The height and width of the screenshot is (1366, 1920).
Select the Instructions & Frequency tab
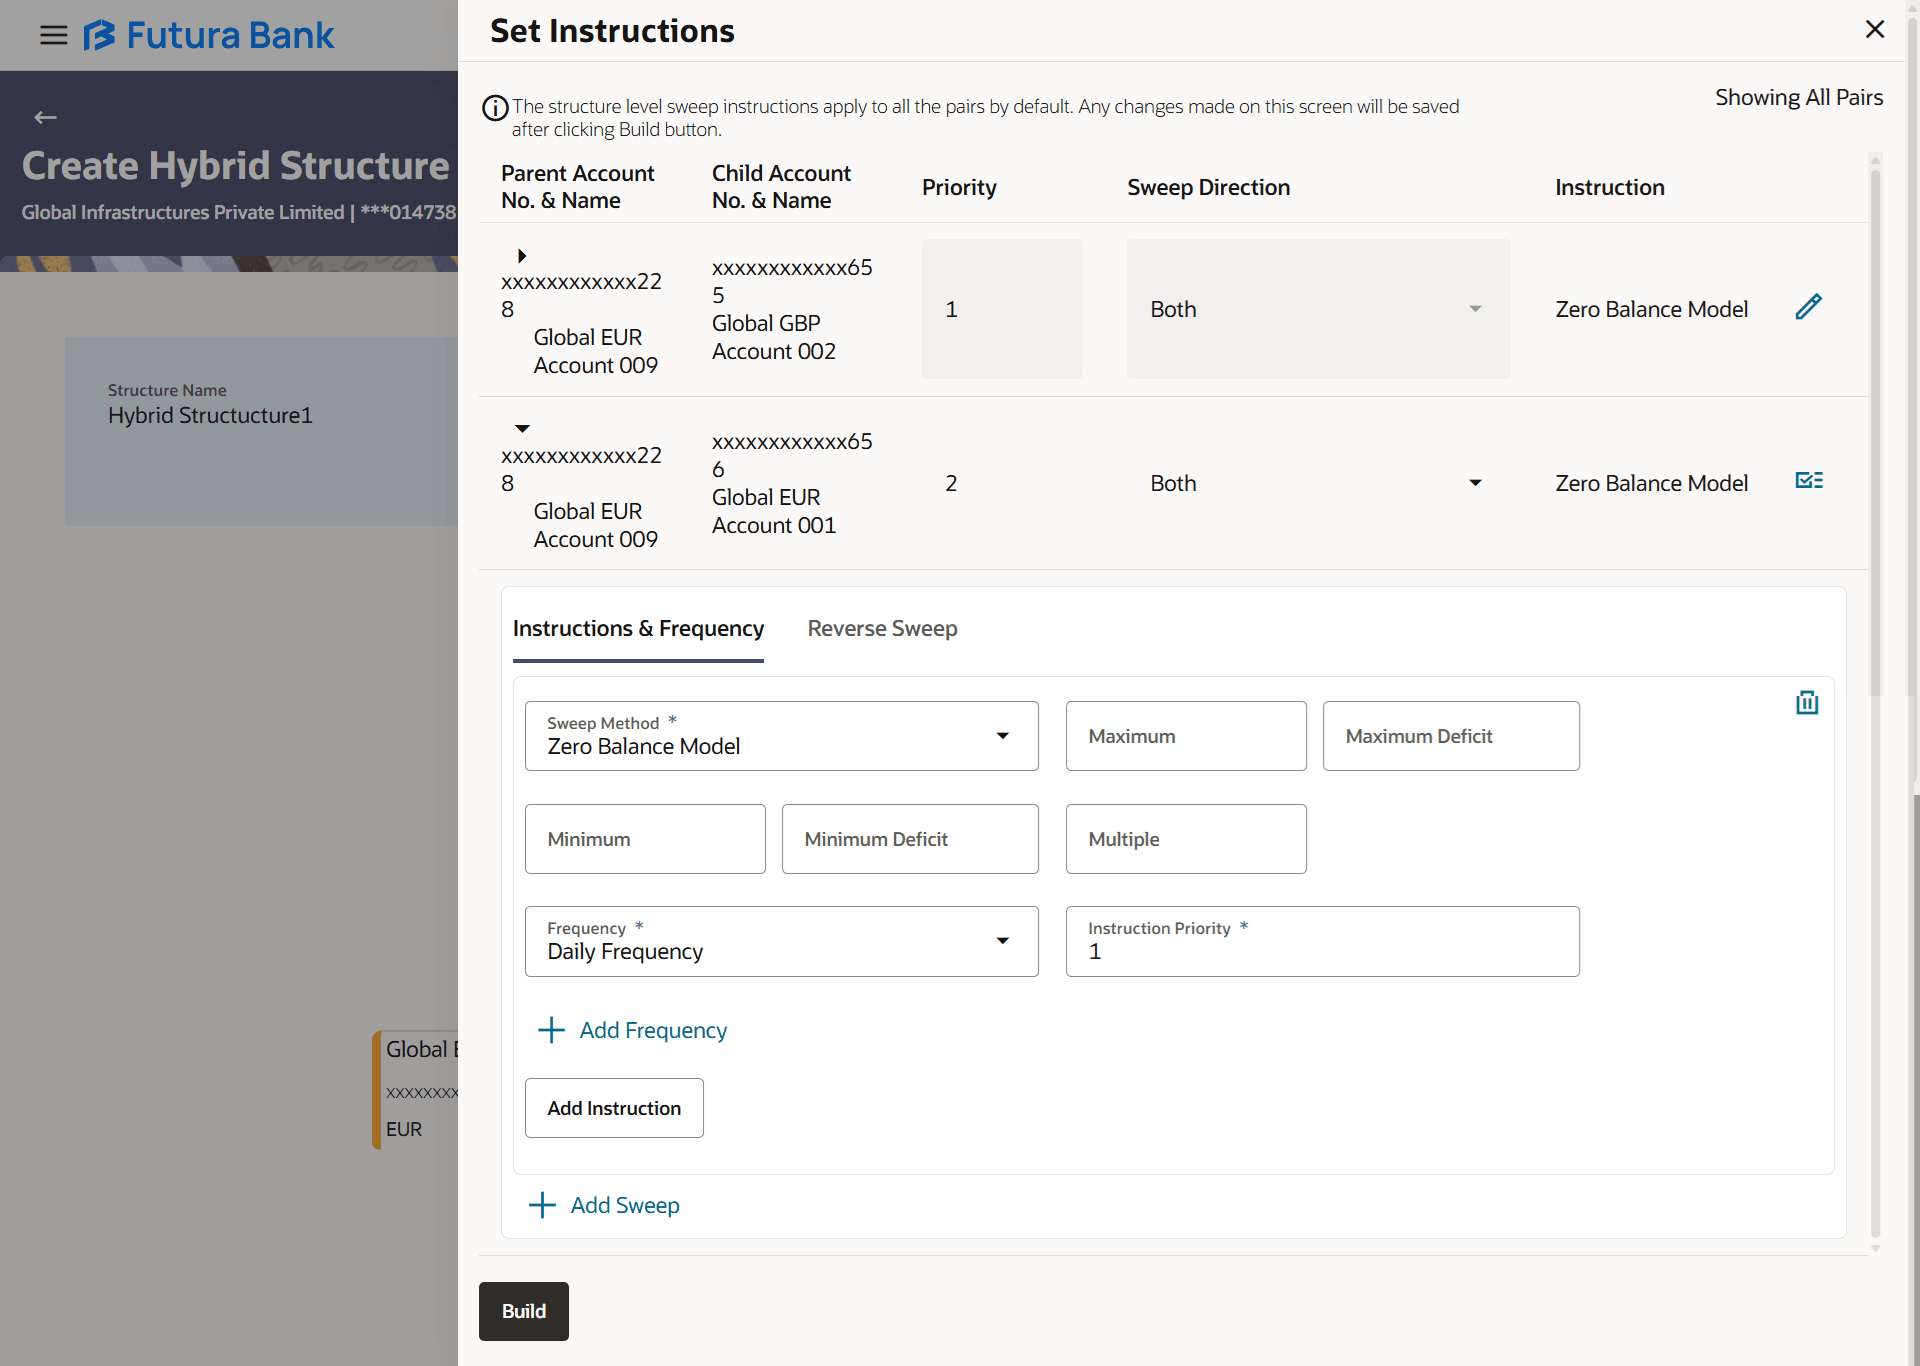pos(638,629)
